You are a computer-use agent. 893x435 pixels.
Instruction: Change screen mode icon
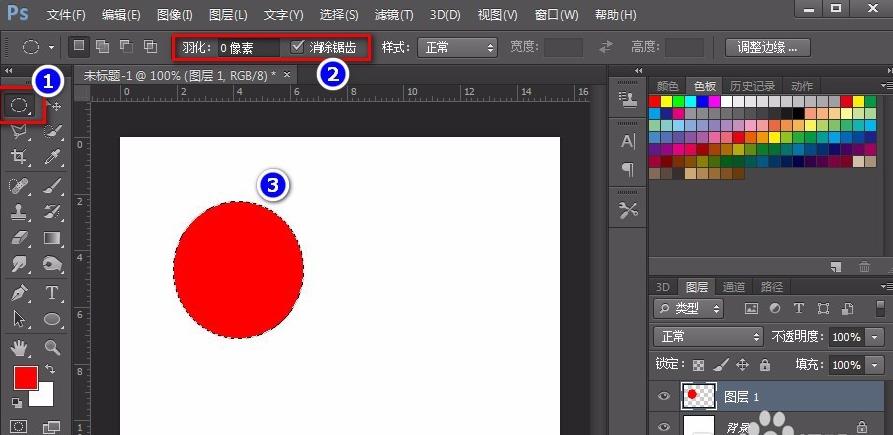[52, 426]
